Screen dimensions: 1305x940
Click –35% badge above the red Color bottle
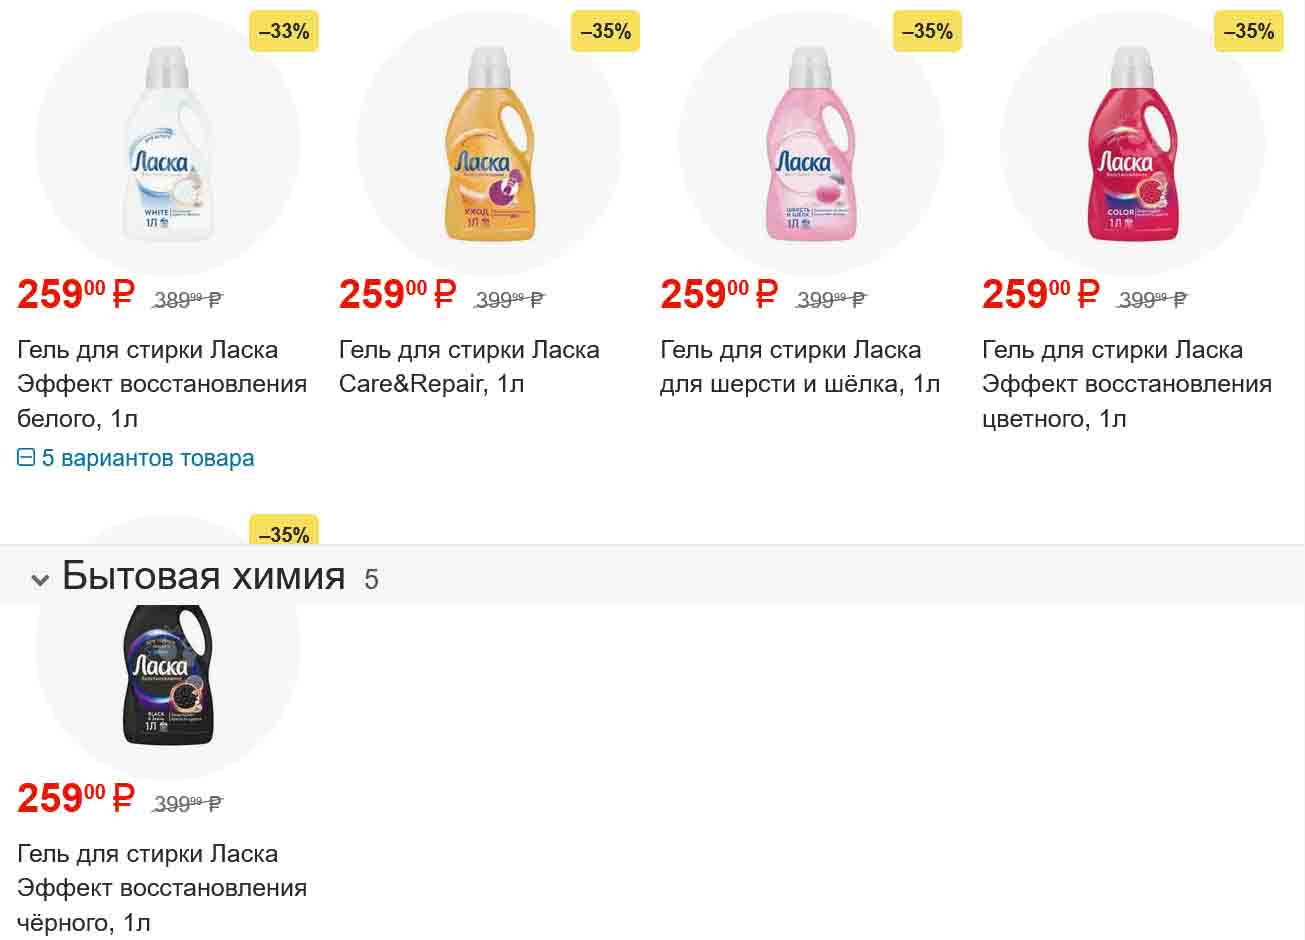pos(1249,32)
